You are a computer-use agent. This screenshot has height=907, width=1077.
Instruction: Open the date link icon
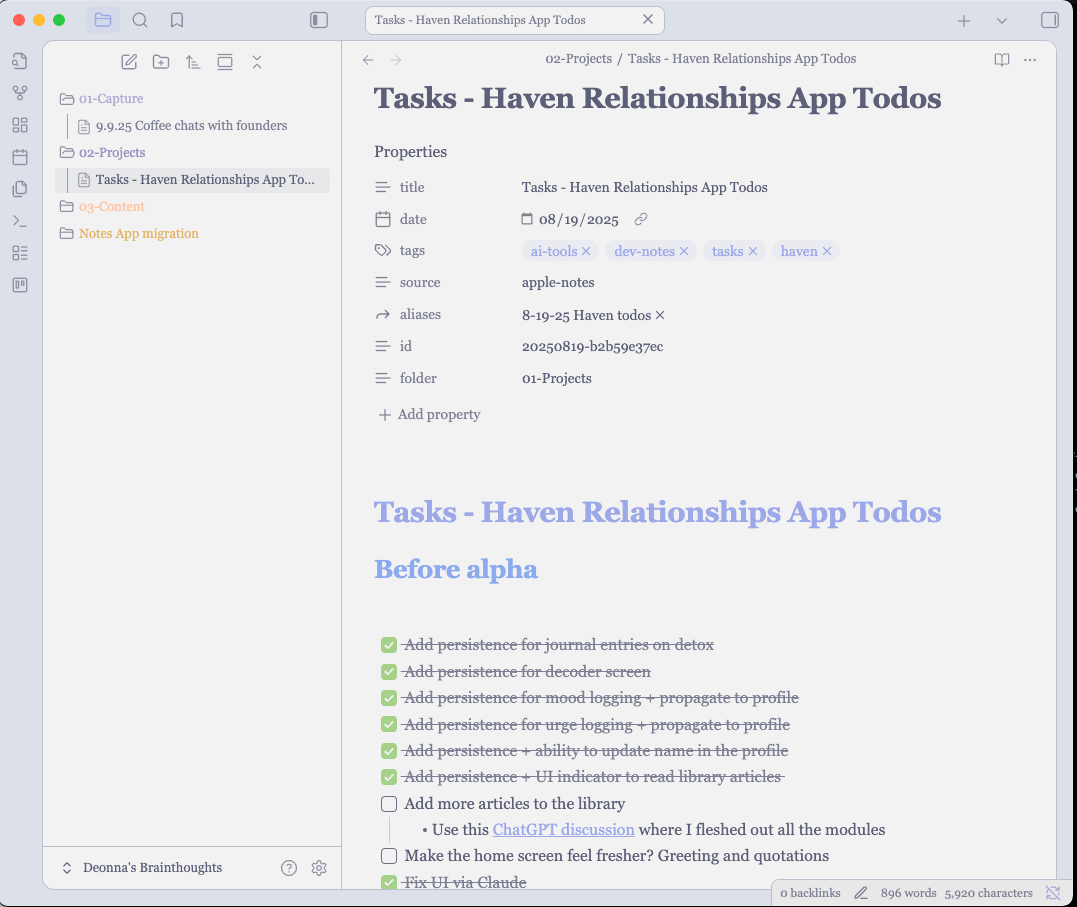(x=641, y=219)
